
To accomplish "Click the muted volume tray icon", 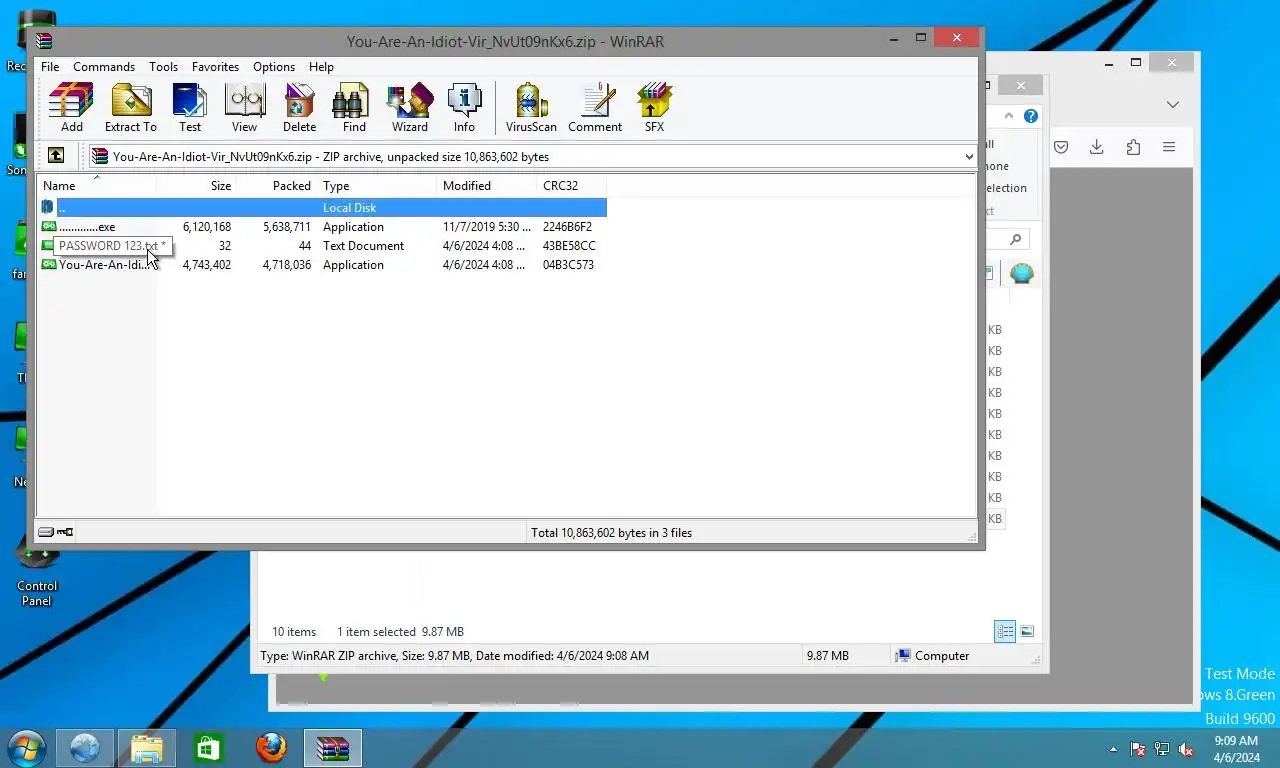I will [x=1186, y=749].
